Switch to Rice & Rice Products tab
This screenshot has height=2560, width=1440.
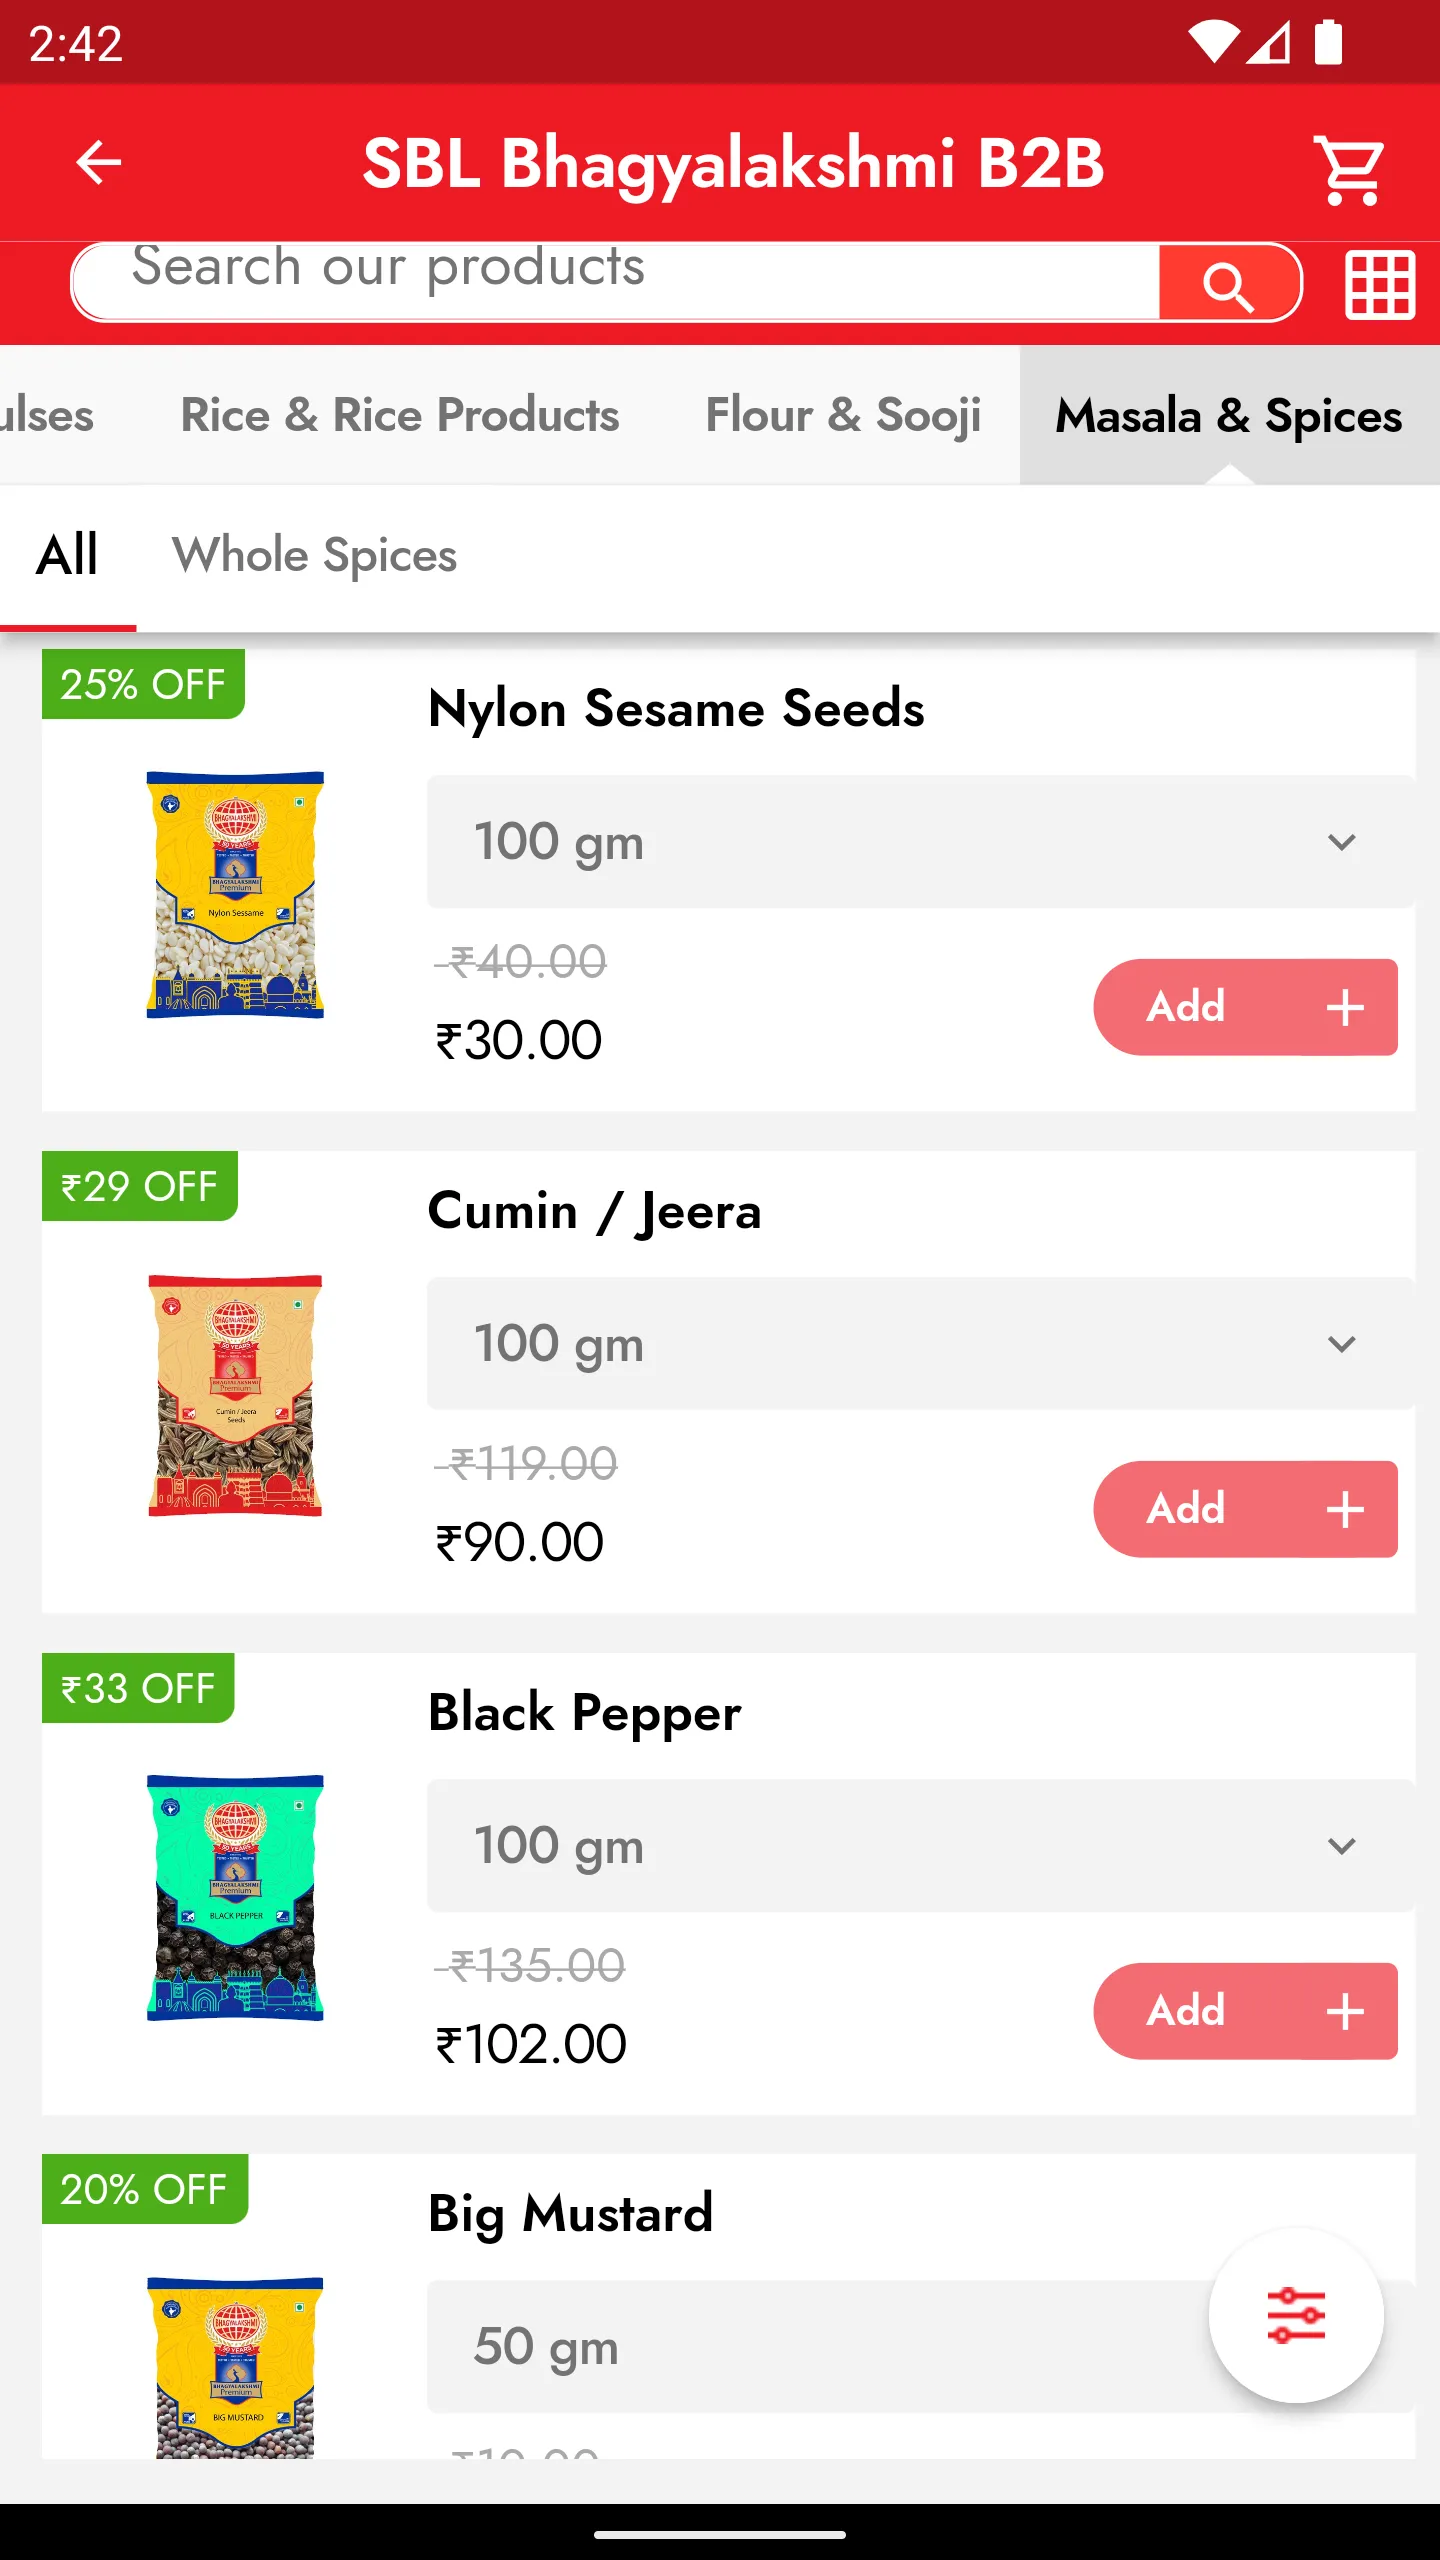point(400,415)
